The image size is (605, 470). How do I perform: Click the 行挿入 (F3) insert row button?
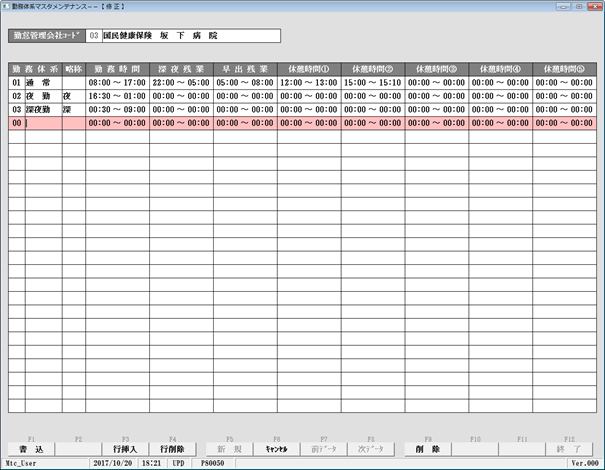(125, 449)
